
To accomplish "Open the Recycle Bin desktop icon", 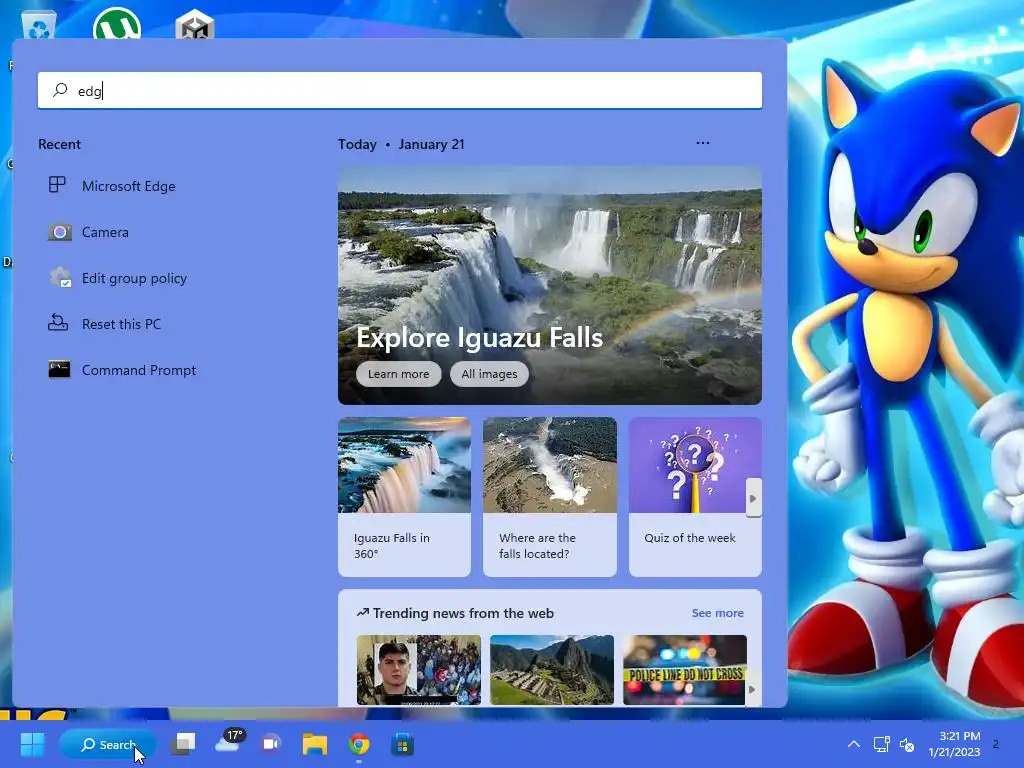I will 39,25.
